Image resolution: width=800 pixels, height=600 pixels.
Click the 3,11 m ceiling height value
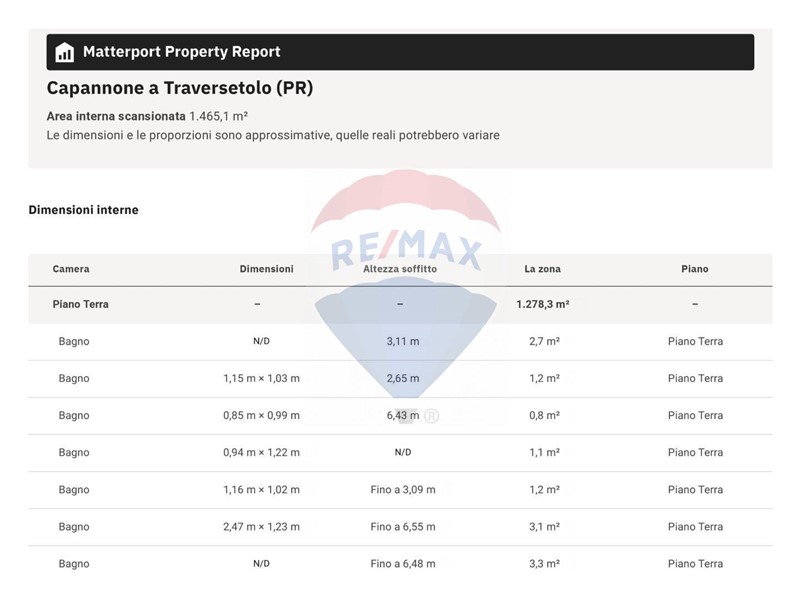(x=402, y=342)
